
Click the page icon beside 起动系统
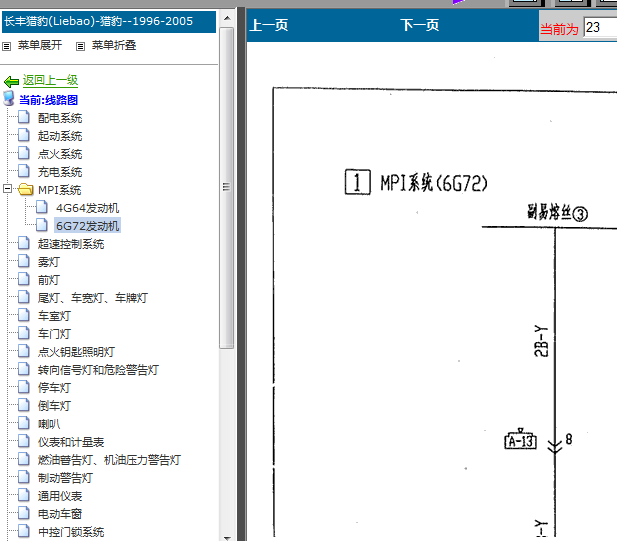click(24, 135)
